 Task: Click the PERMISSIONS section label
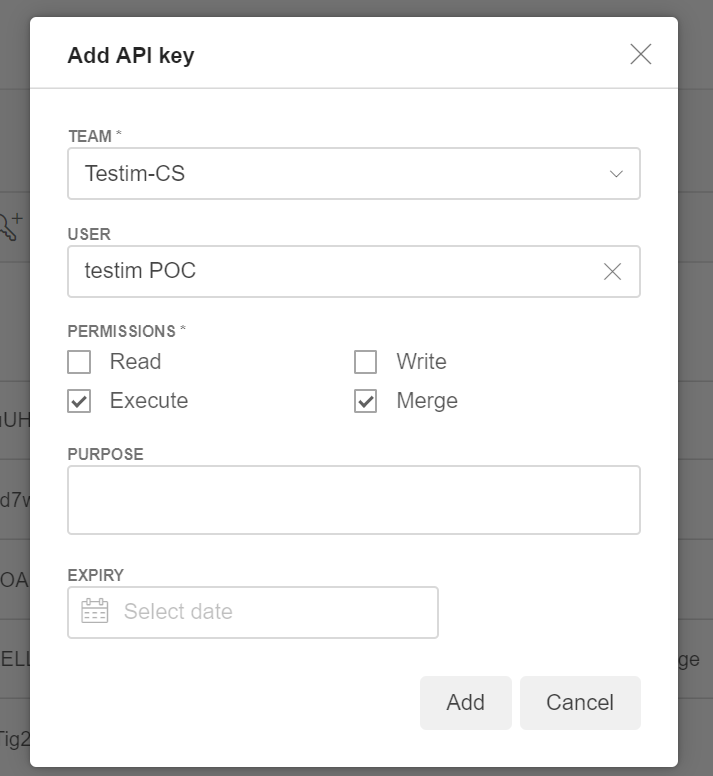(x=122, y=331)
